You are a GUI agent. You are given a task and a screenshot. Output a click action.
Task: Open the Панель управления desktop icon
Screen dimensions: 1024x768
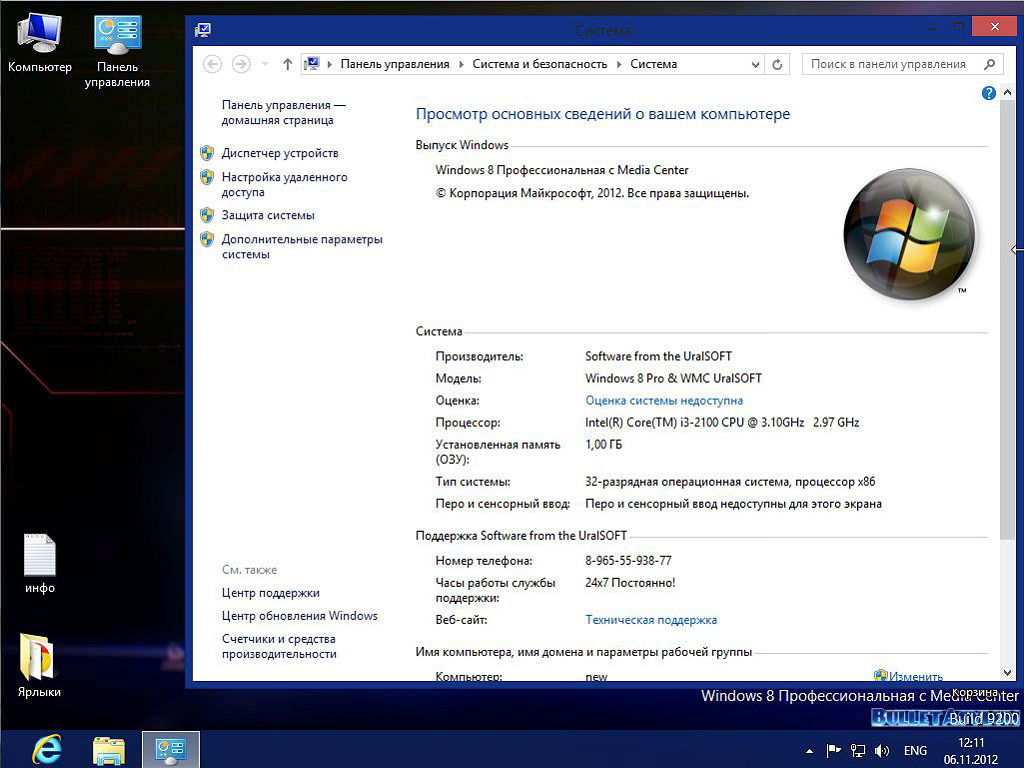pos(117,51)
